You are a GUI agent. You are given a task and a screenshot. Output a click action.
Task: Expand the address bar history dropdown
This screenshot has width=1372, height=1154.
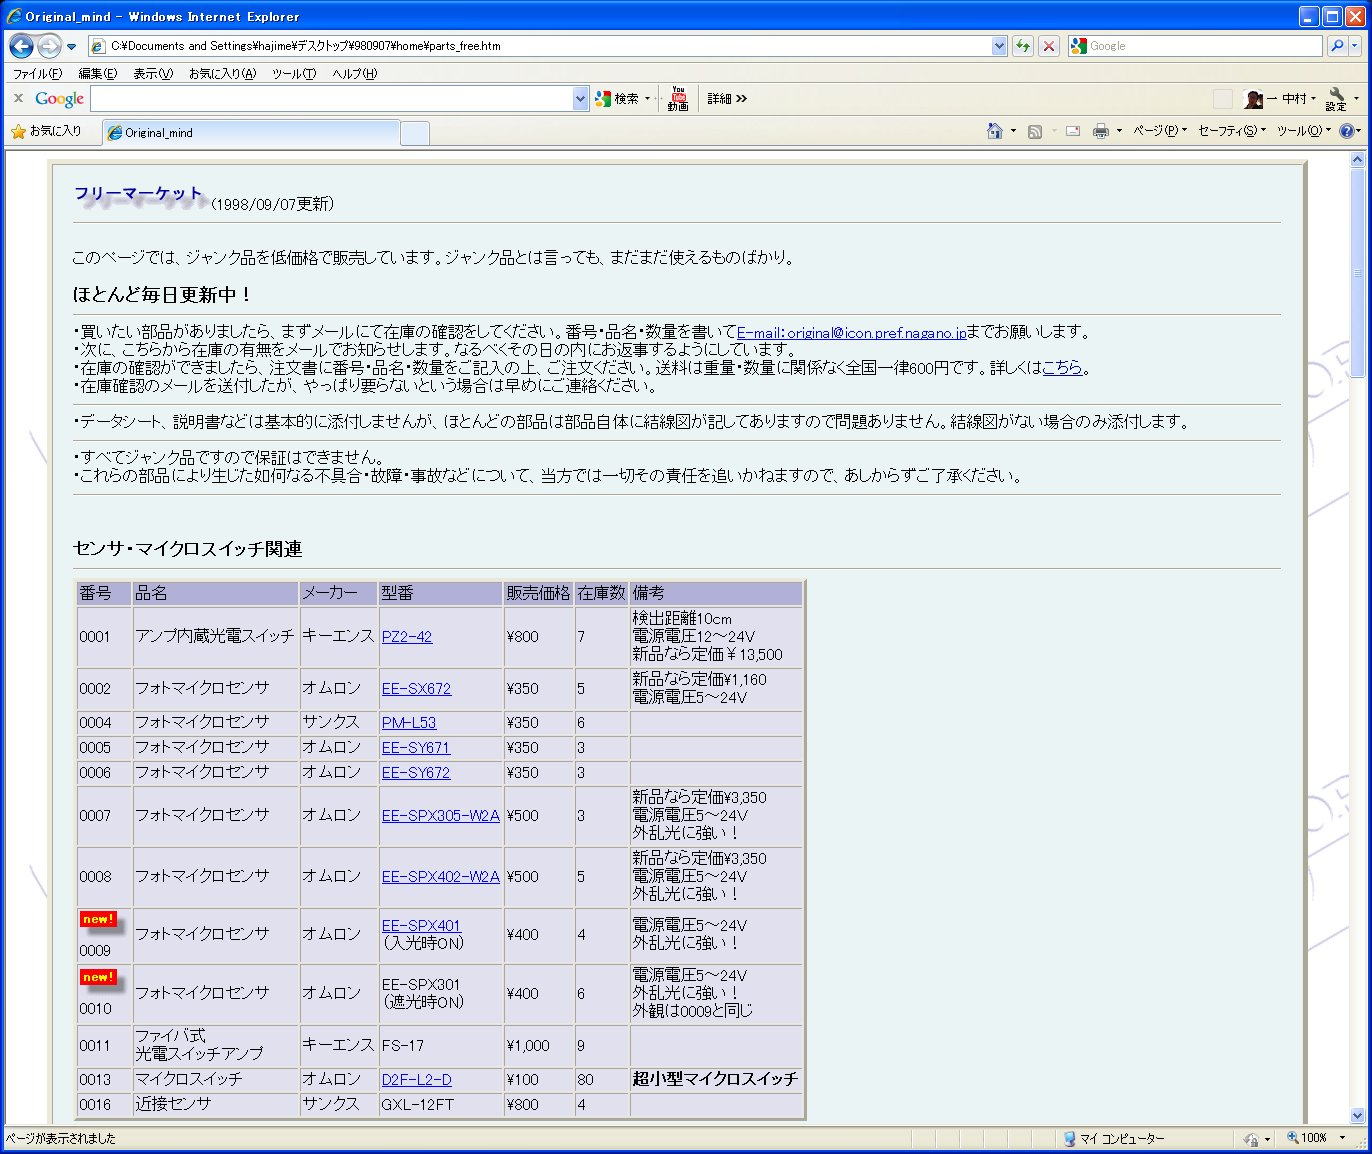pyautogui.click(x=999, y=46)
